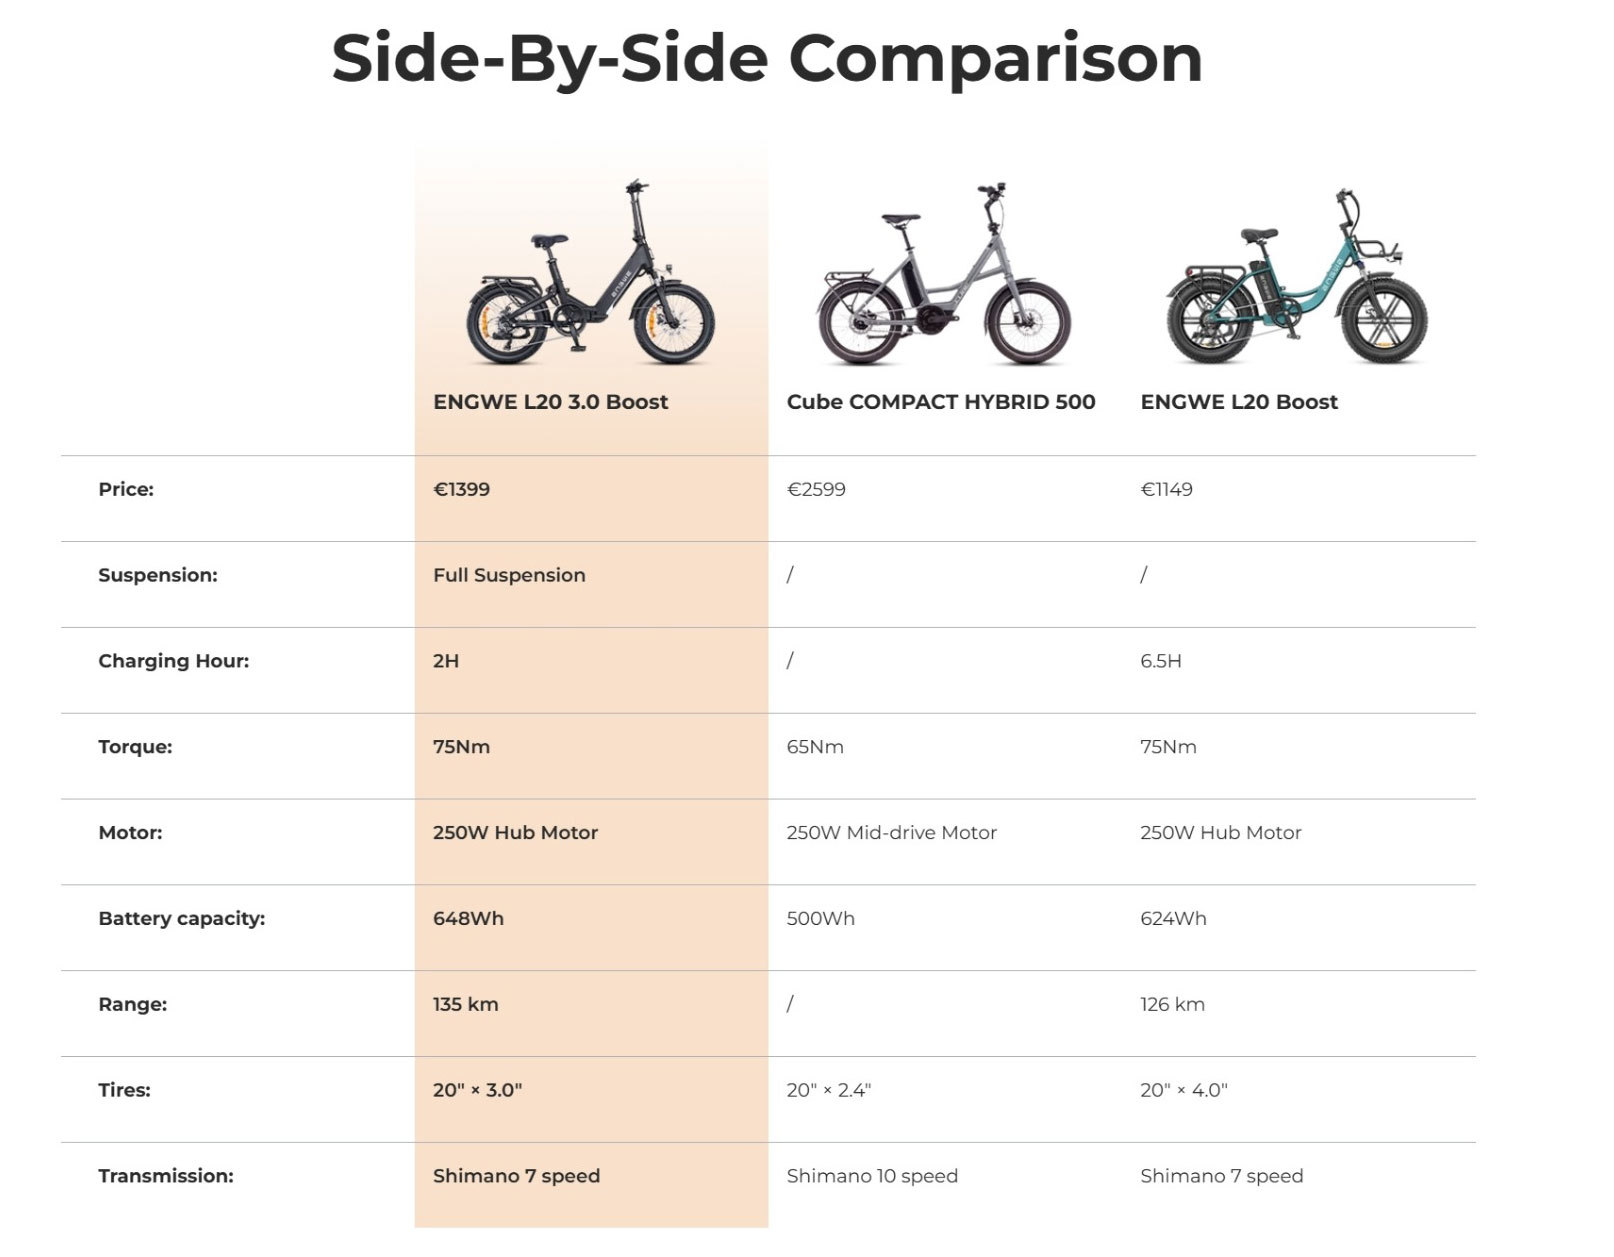Click the Full Suspension cell
This screenshot has width=1614, height=1257.
pyautogui.click(x=509, y=575)
